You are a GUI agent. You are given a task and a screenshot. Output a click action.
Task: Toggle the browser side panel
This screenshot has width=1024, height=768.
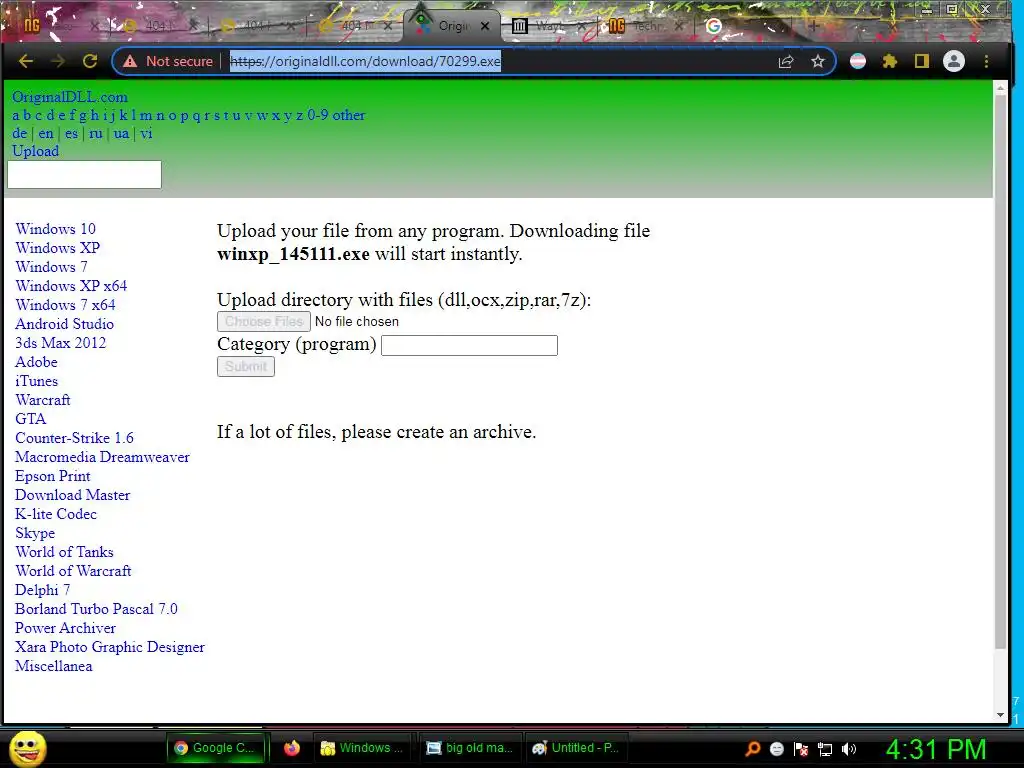(x=921, y=61)
